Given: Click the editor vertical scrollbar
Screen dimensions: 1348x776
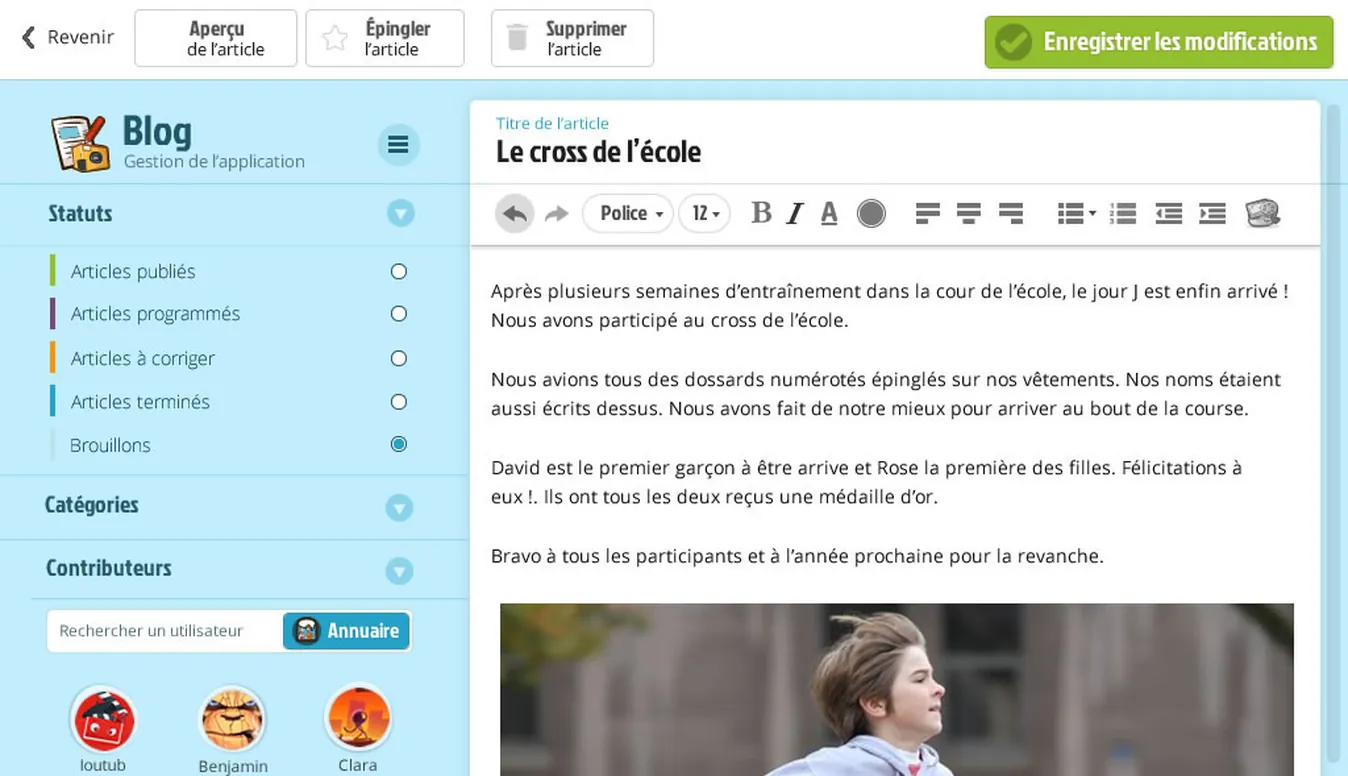Looking at the screenshot, I should [x=1332, y=434].
